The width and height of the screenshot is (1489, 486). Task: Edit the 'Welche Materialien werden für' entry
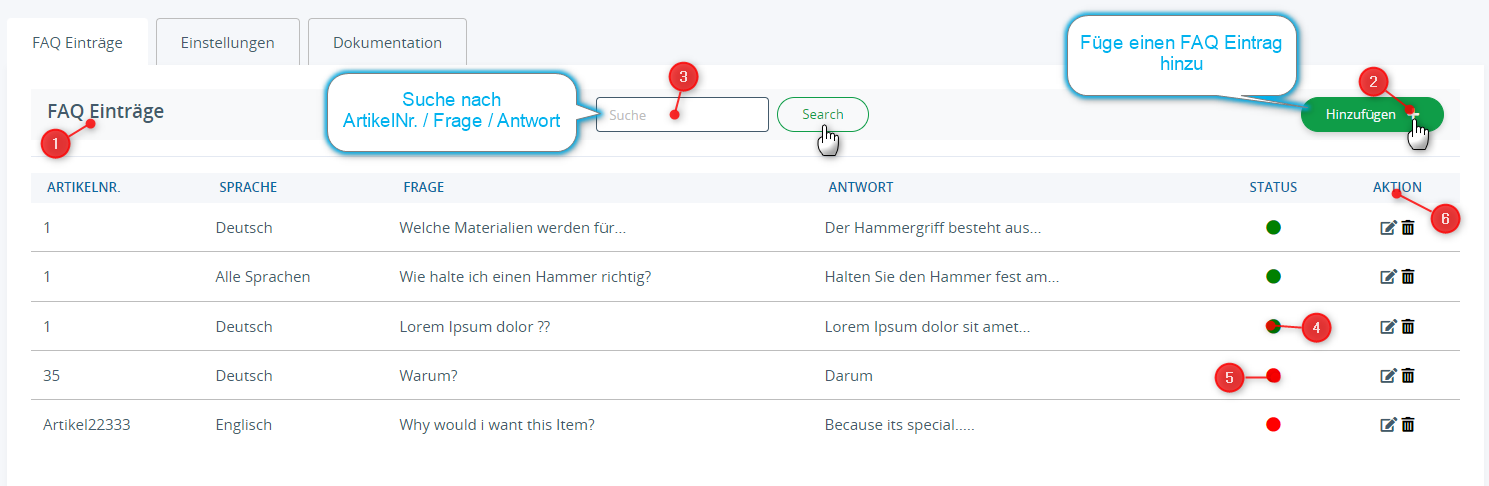pyautogui.click(x=1388, y=228)
